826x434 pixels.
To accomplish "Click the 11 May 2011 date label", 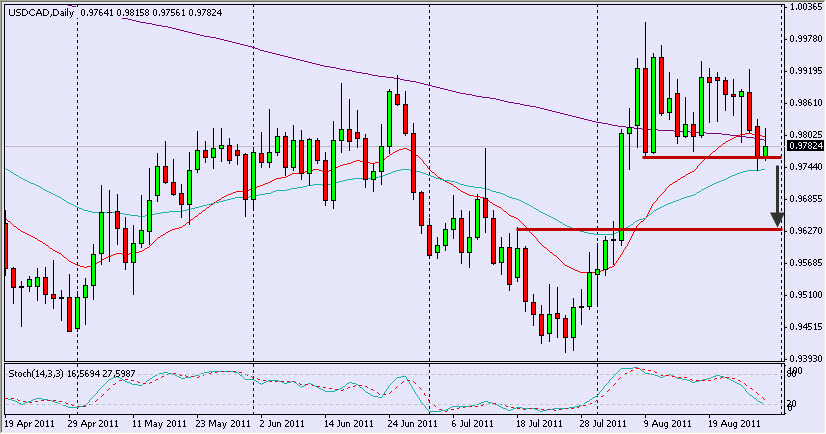I will point(159,423).
